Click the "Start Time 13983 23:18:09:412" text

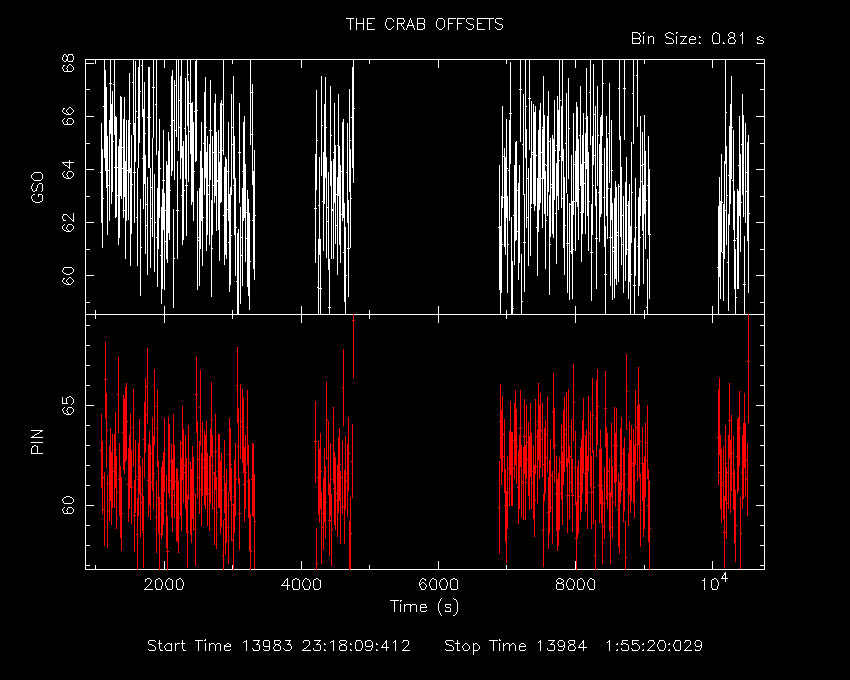point(279,646)
